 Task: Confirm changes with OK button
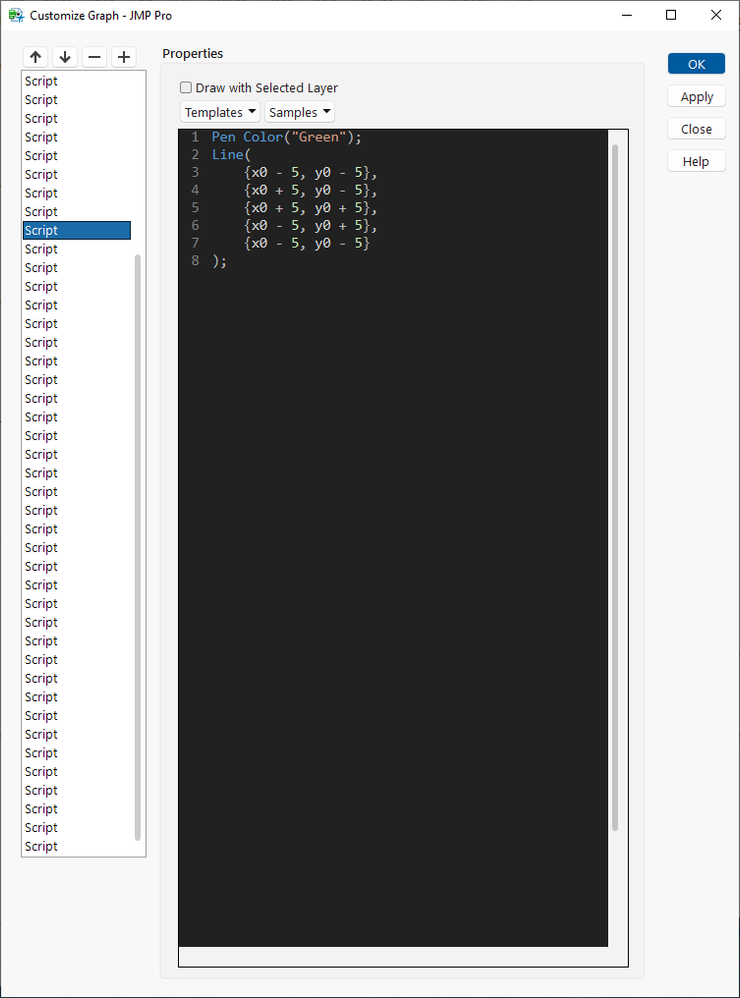pyautogui.click(x=696, y=64)
